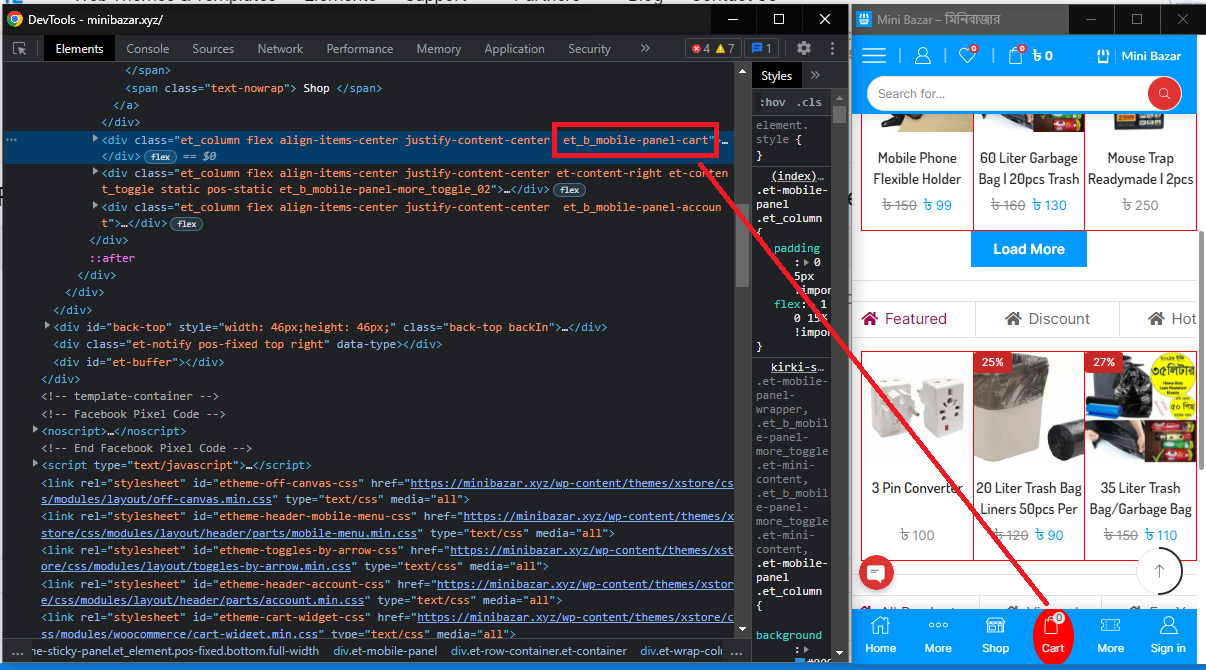Image resolution: width=1206 pixels, height=670 pixels.
Task: Select the Featured products tab
Action: (x=904, y=319)
